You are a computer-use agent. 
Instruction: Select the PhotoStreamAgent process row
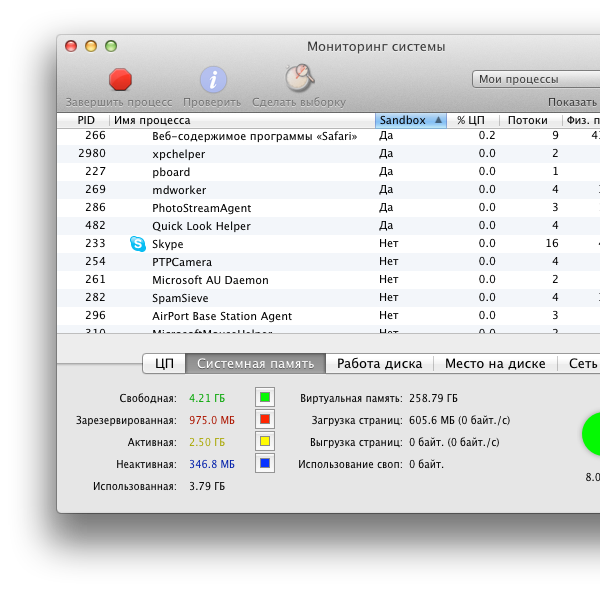328,207
